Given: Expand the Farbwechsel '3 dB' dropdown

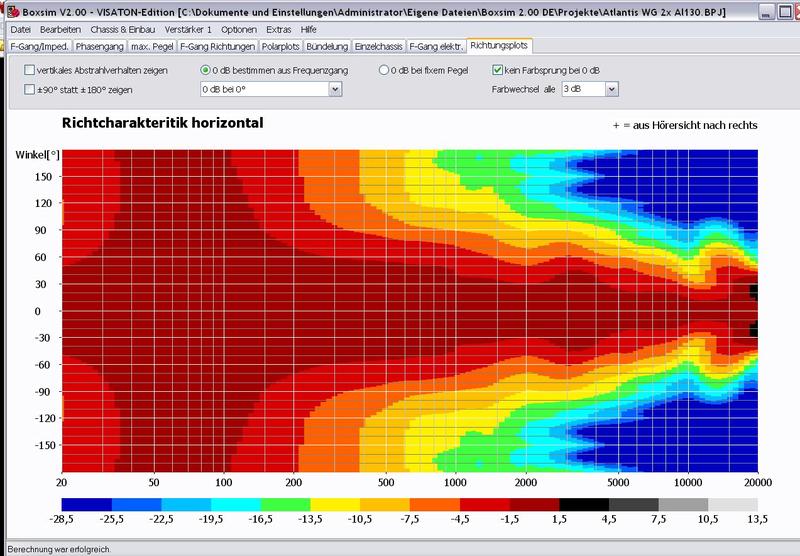Looking at the screenshot, I should 611,89.
